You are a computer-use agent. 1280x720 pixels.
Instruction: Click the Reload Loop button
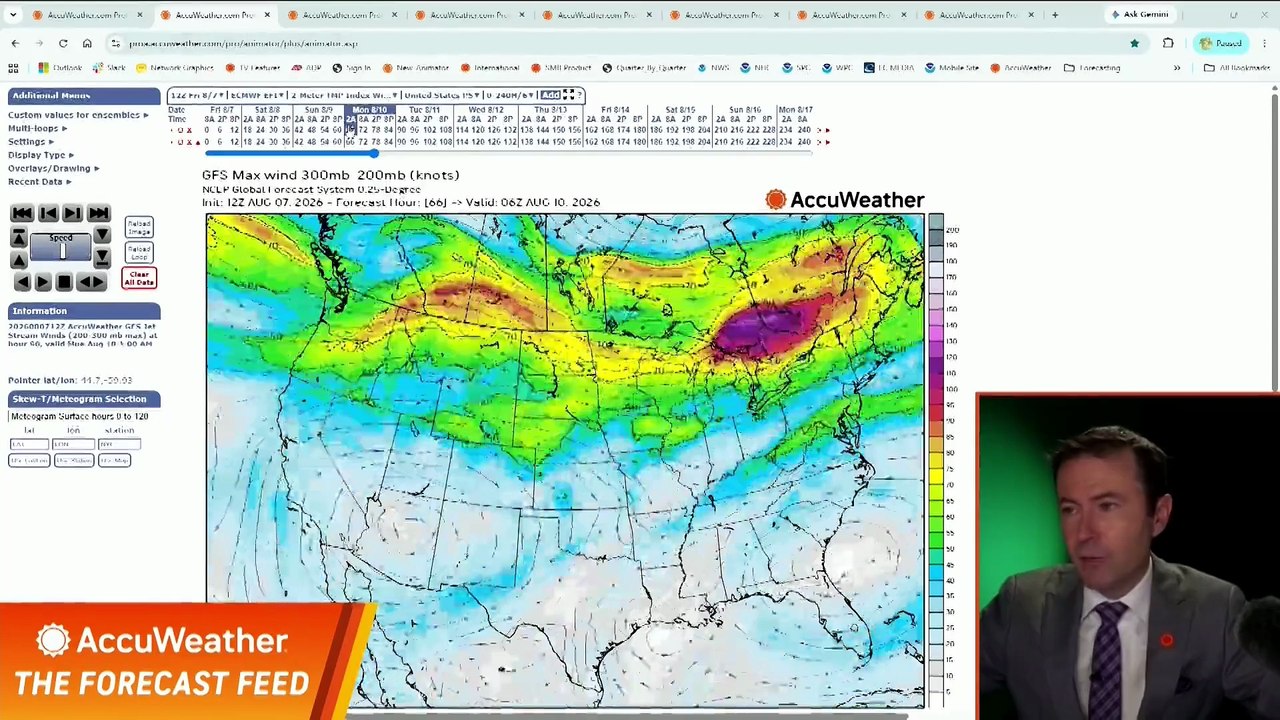click(x=139, y=252)
